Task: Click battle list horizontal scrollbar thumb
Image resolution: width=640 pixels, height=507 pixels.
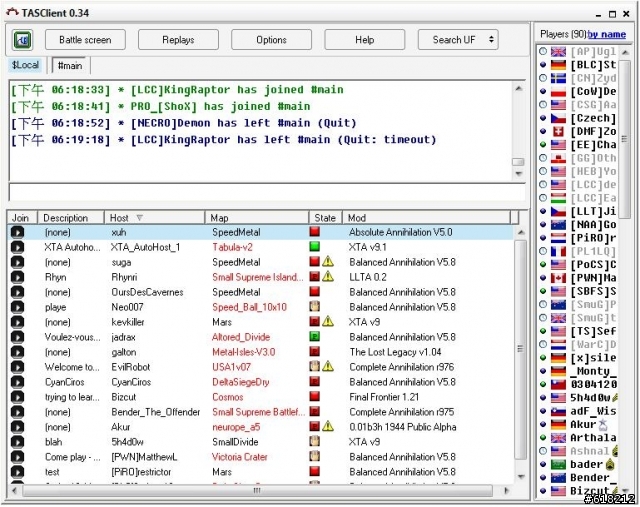Action: (x=257, y=490)
